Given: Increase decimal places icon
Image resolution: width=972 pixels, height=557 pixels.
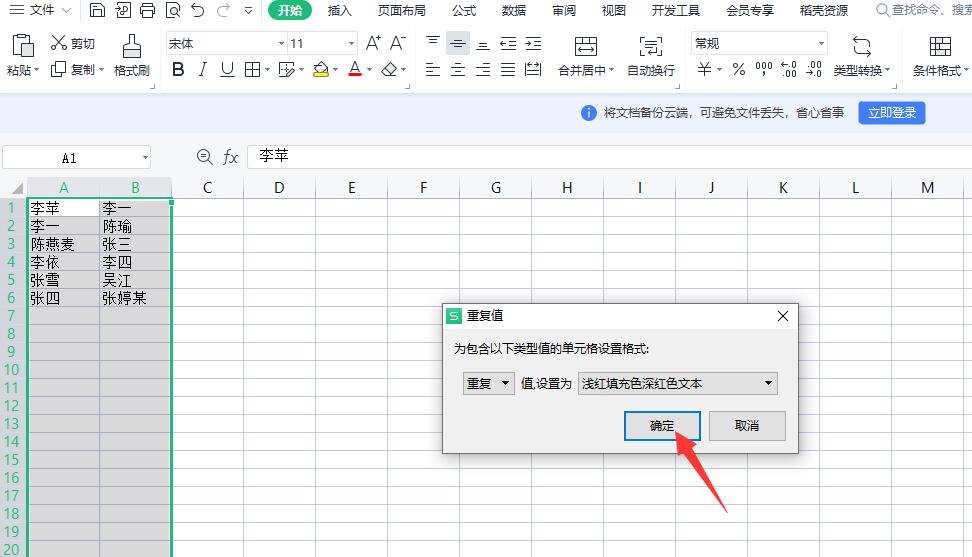Looking at the screenshot, I should tap(789, 69).
